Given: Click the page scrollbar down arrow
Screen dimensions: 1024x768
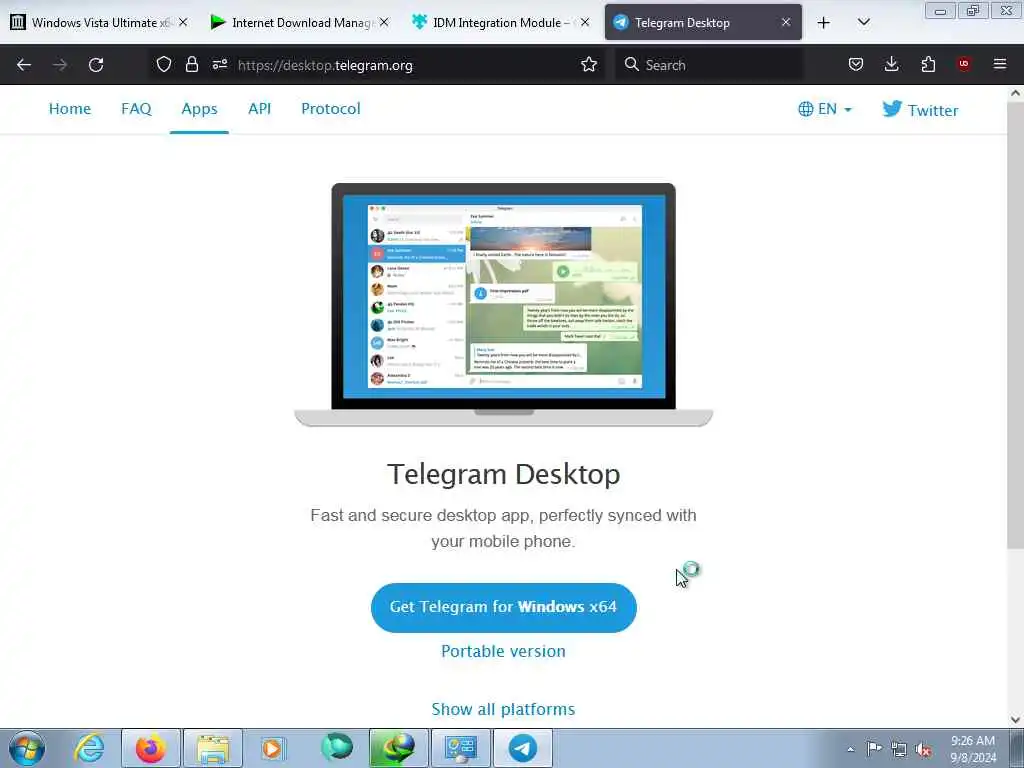Looking at the screenshot, I should (1016, 720).
